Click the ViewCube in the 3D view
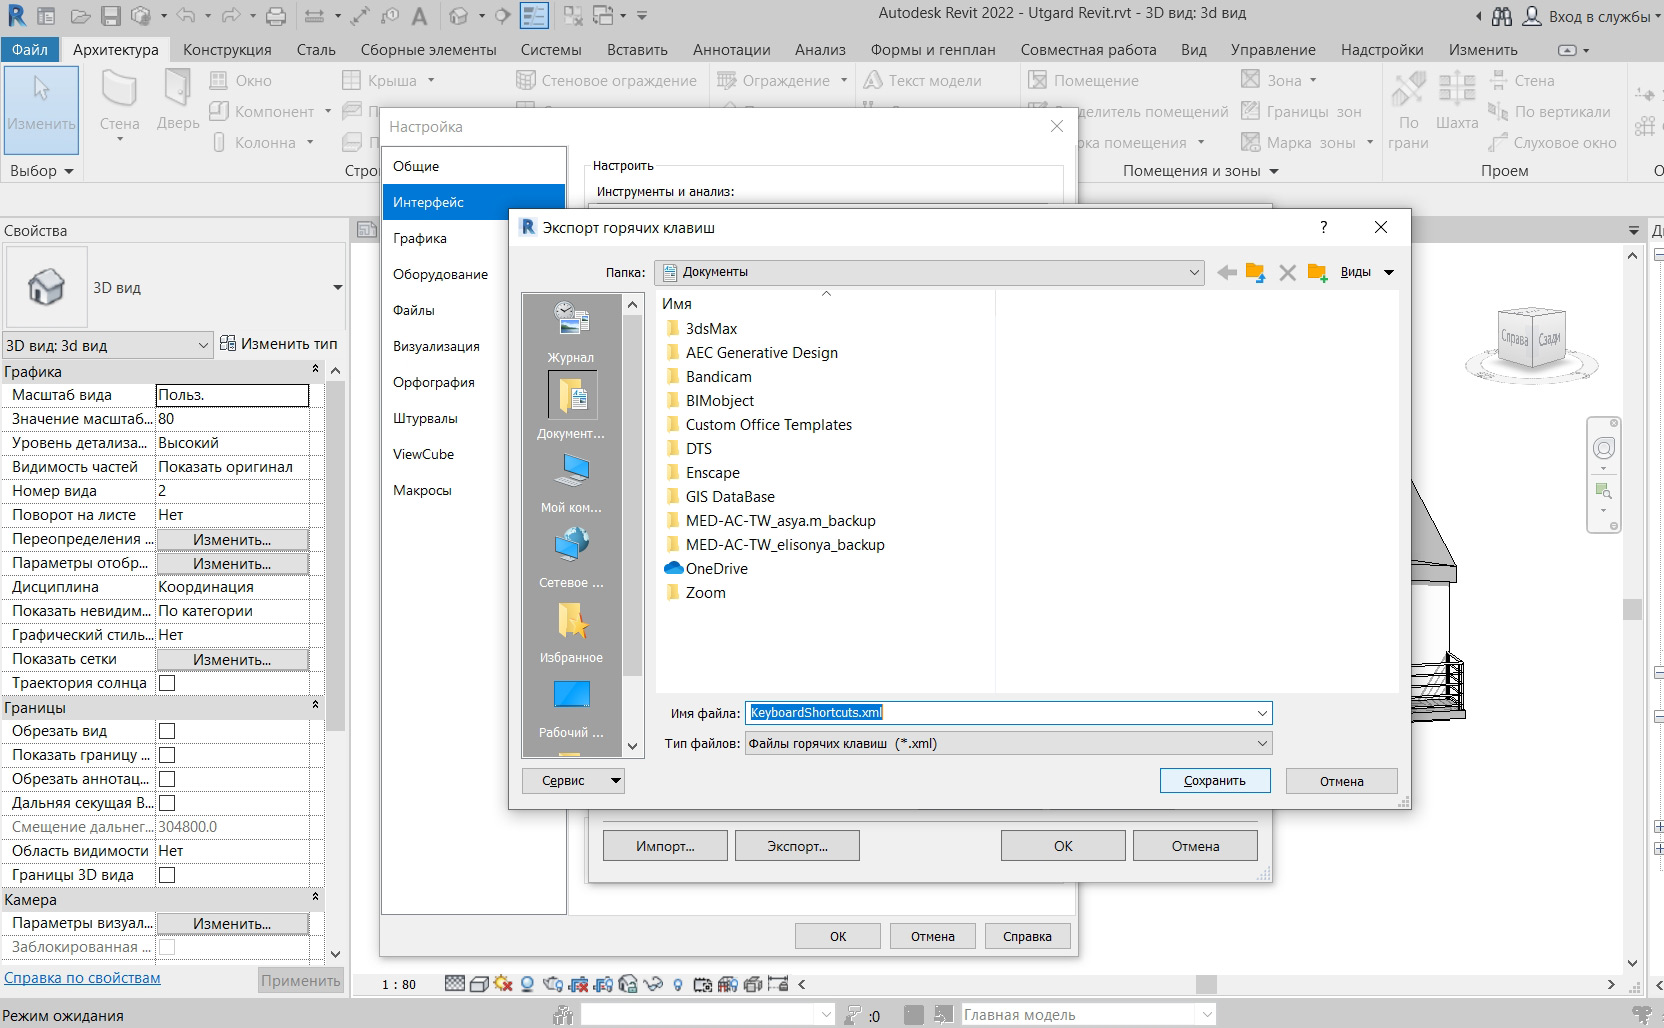1664x1028 pixels. 1530,340
